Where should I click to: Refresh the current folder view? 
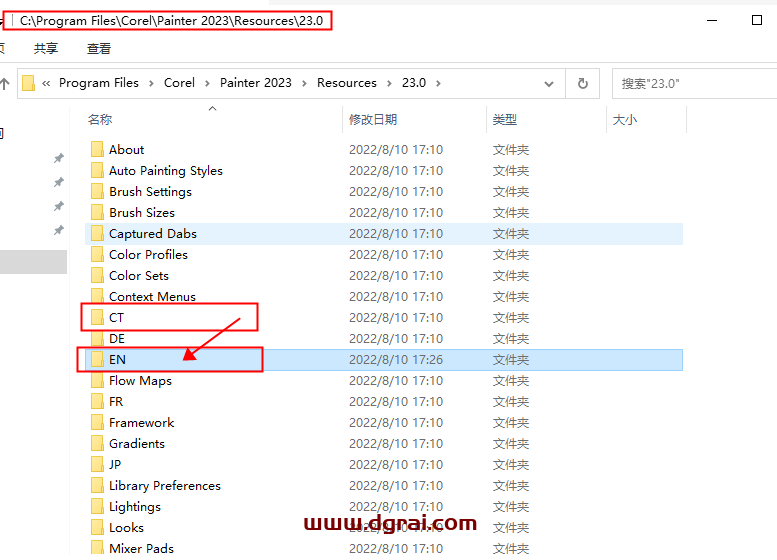coord(583,83)
